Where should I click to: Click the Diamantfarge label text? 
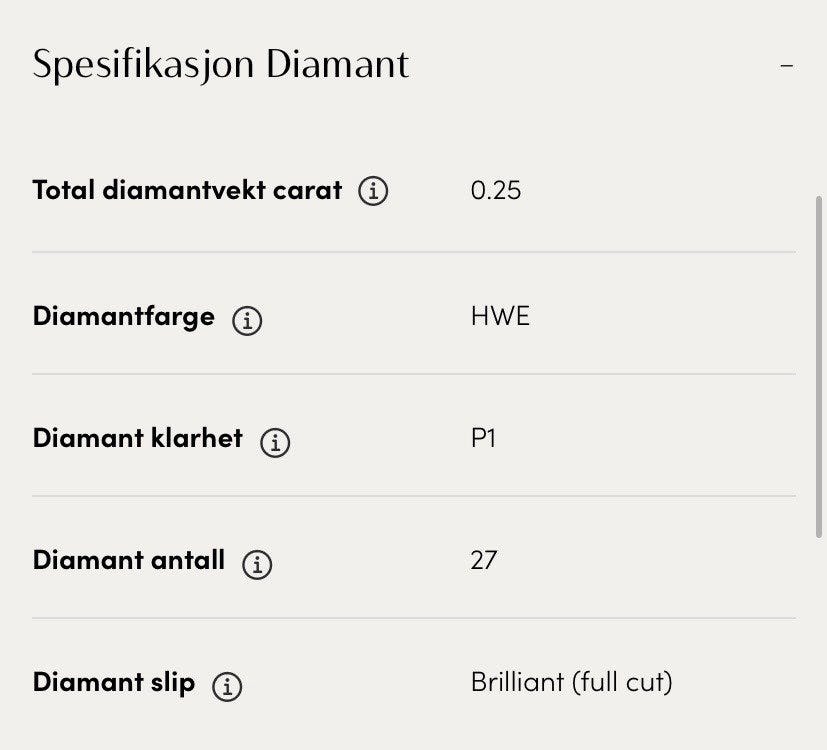click(x=123, y=317)
